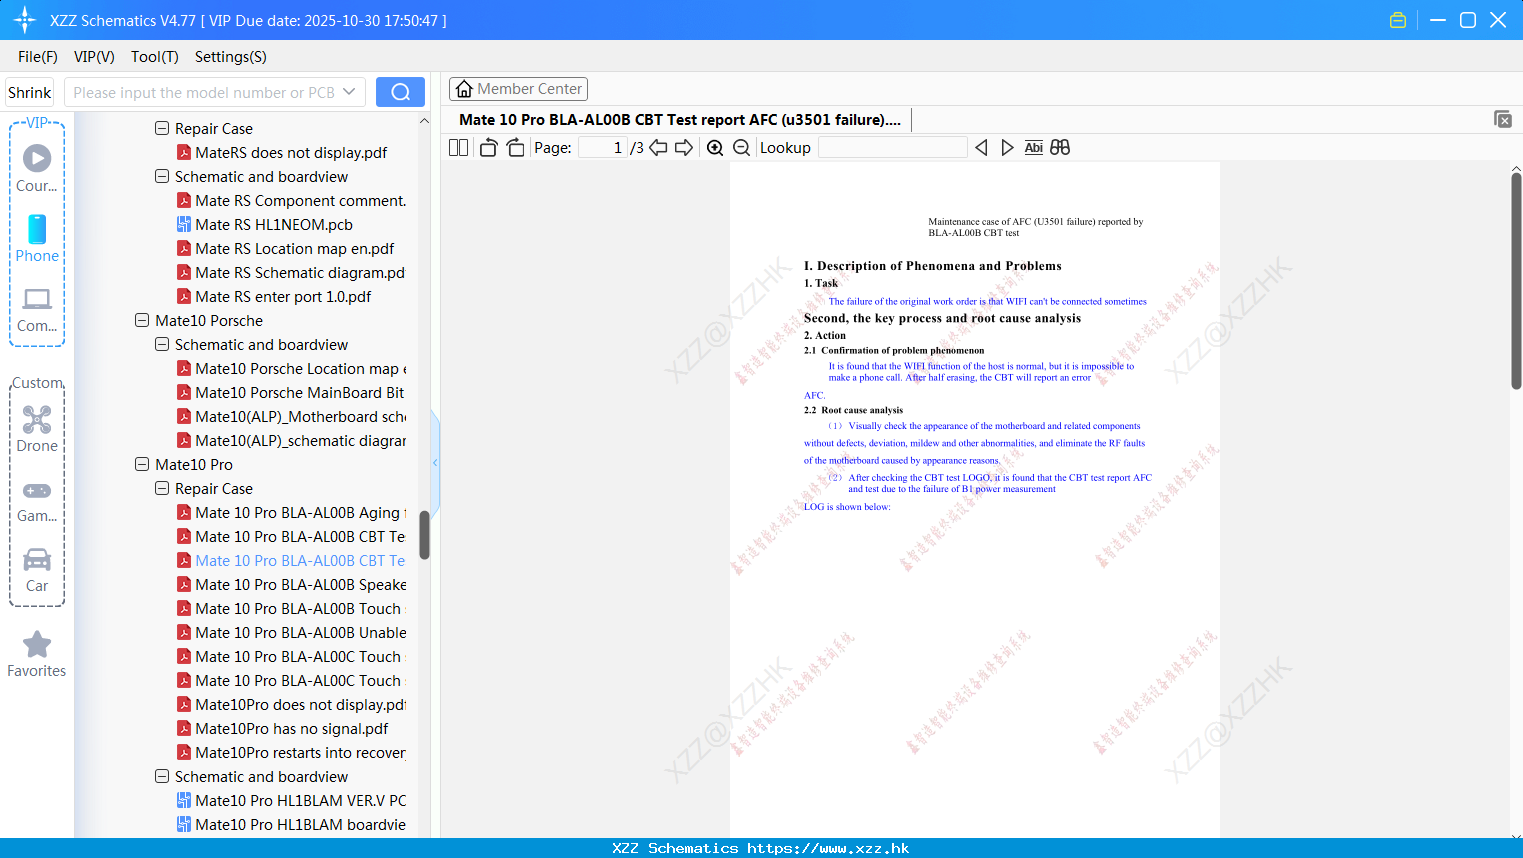Open Mate10(ALP)_Motherboard schematic file

click(x=300, y=417)
